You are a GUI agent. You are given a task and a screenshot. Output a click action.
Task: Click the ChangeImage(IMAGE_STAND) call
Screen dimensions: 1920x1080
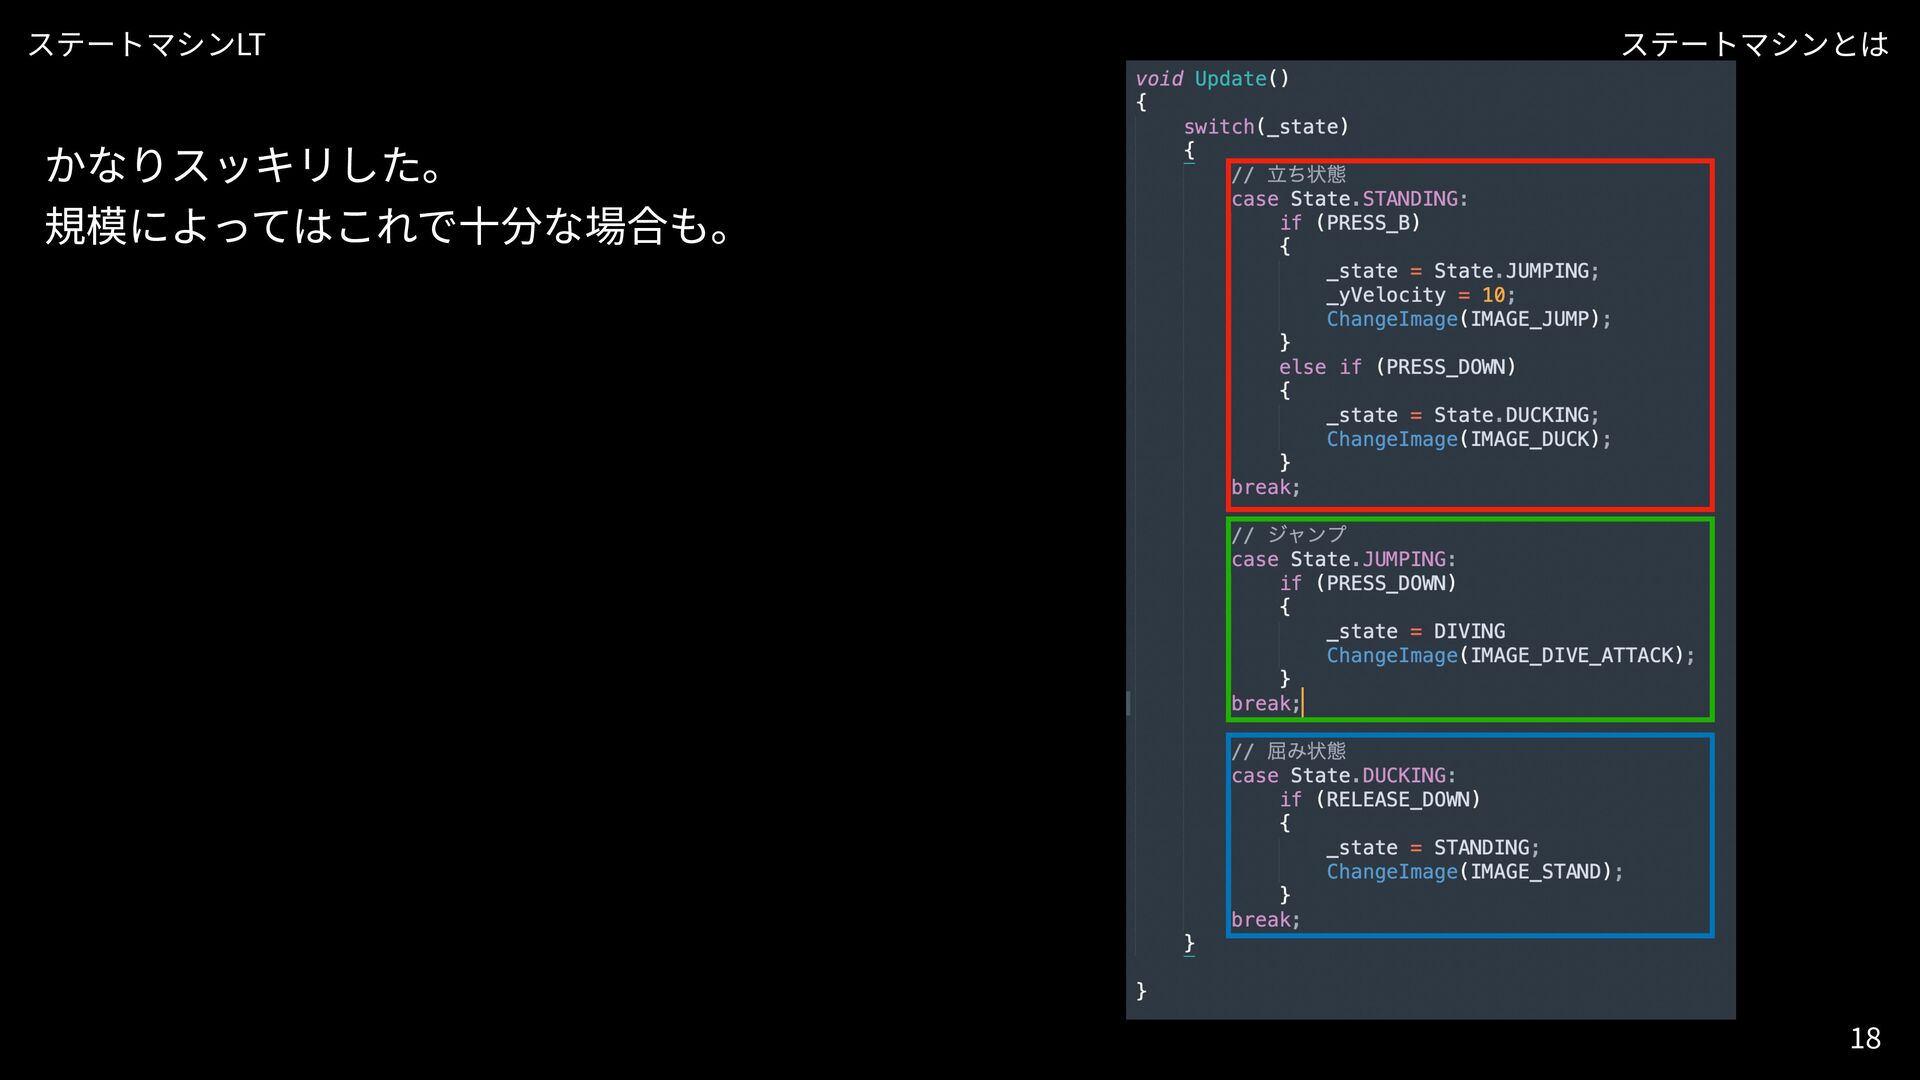(x=1474, y=871)
